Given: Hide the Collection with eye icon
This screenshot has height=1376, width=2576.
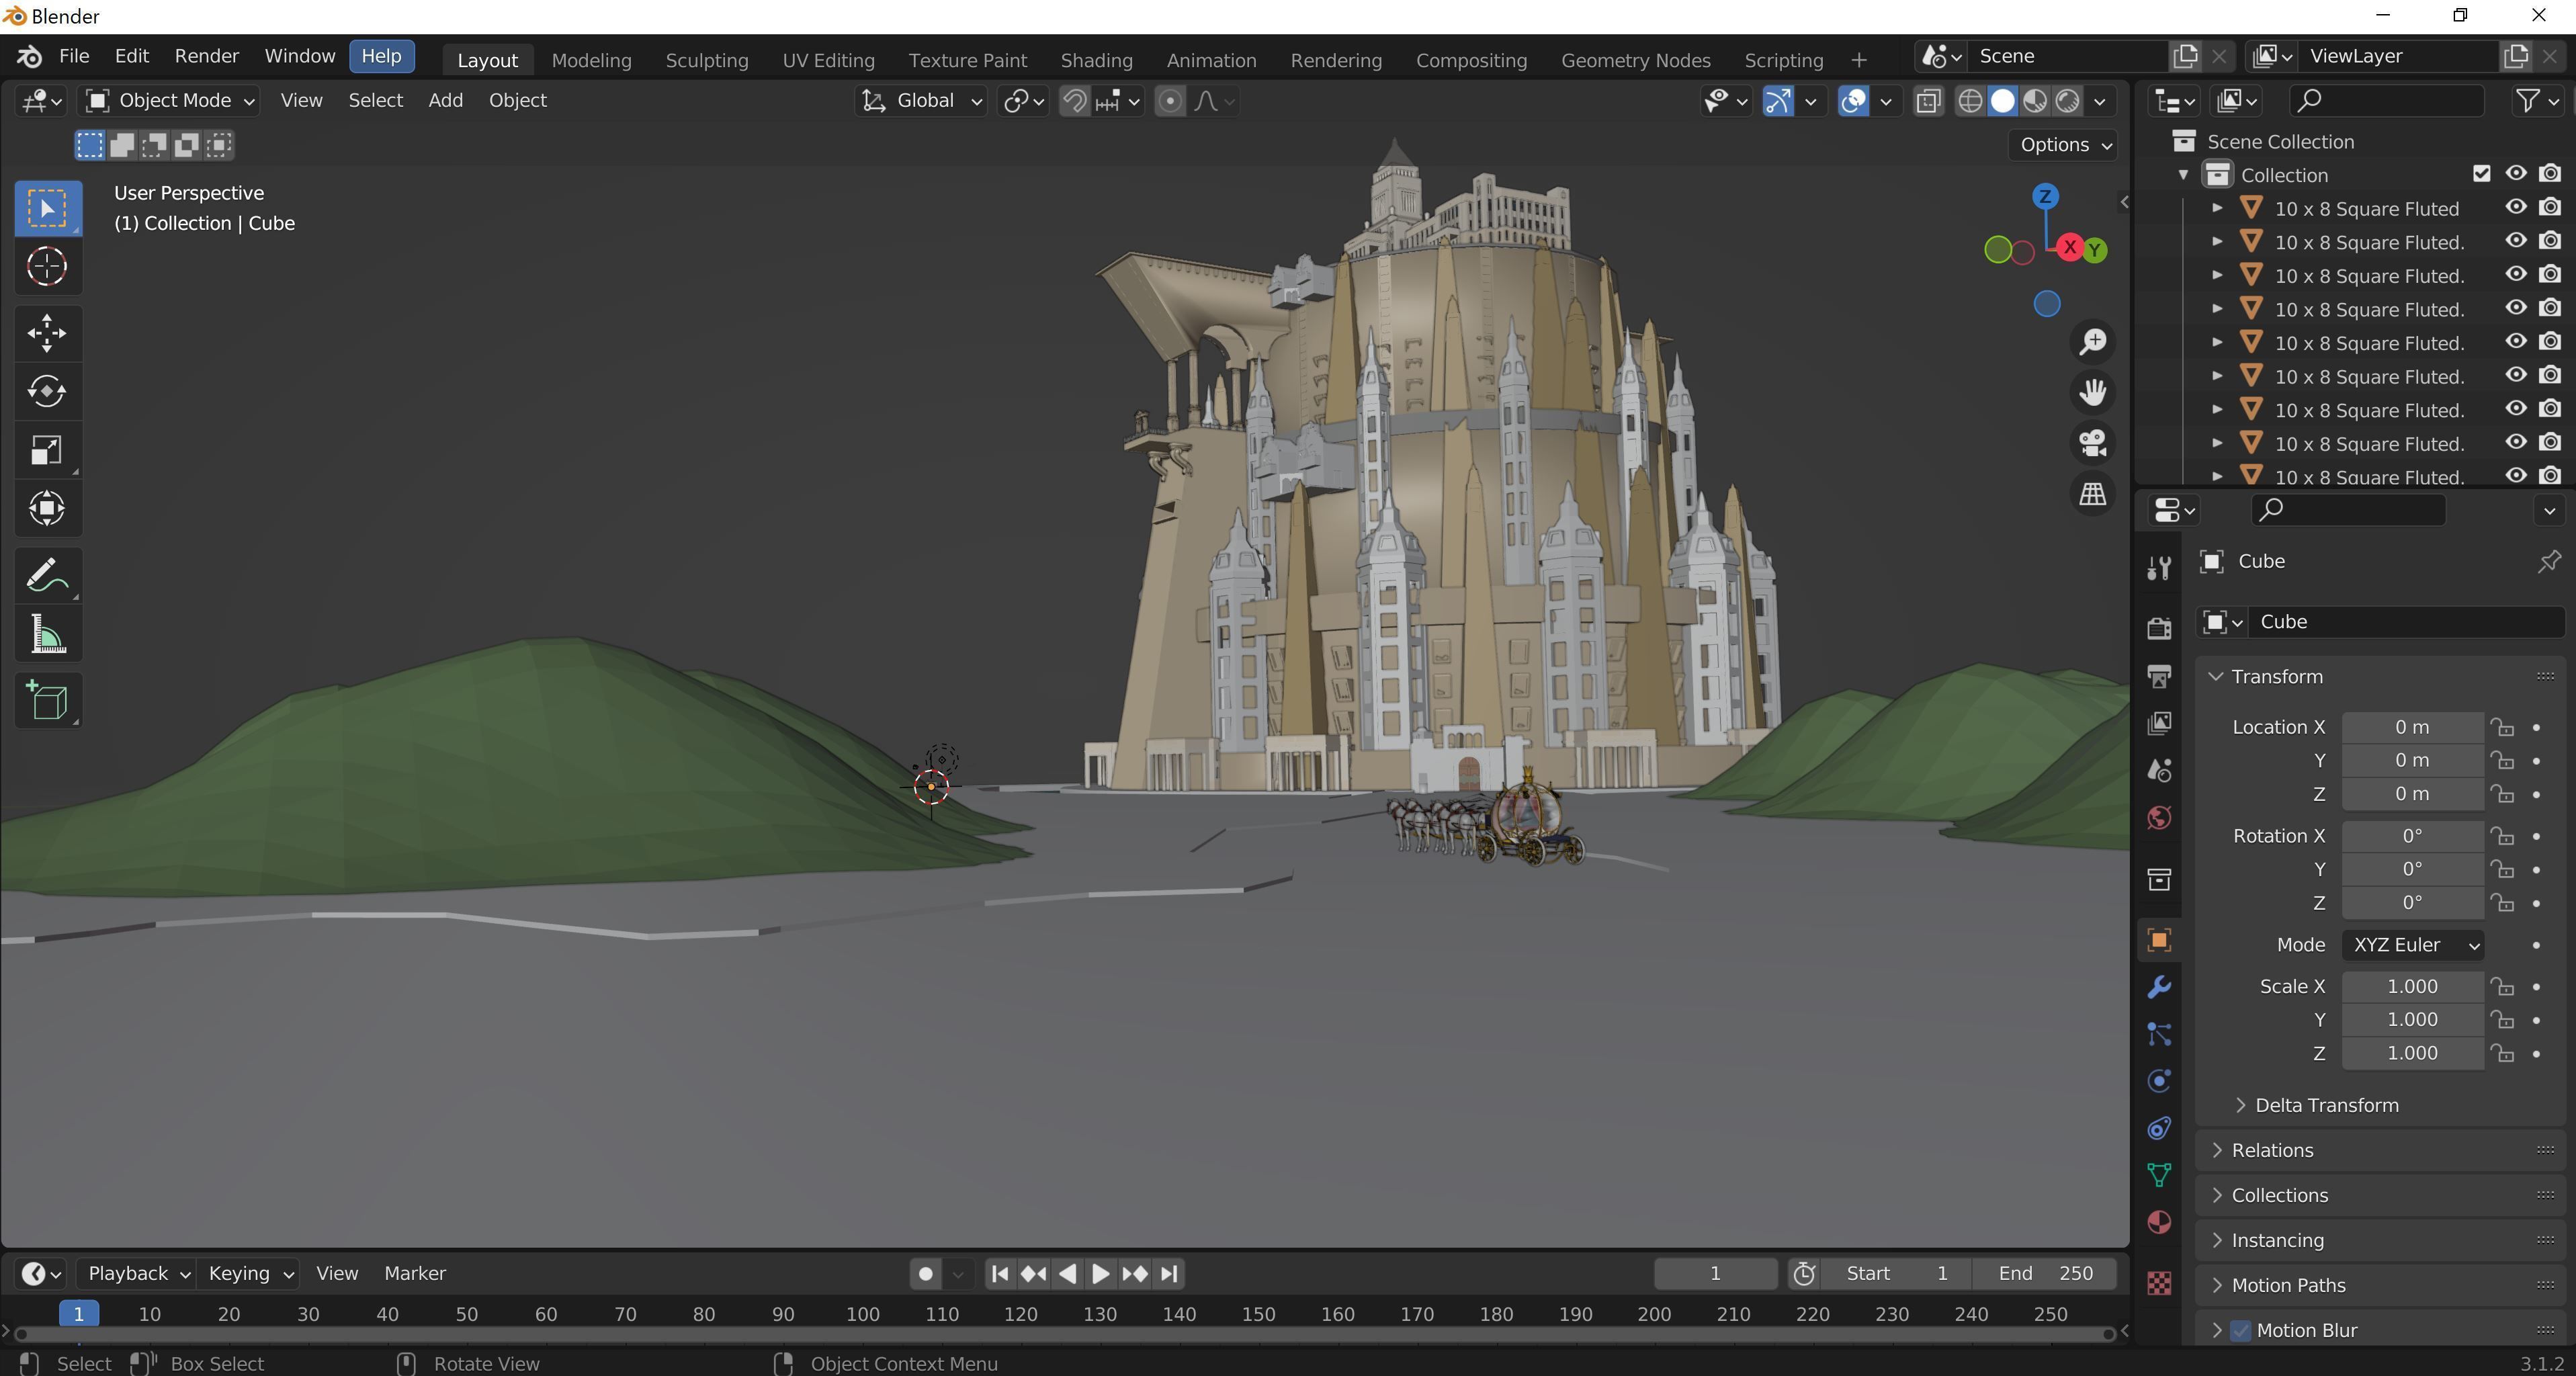Looking at the screenshot, I should click(2516, 174).
